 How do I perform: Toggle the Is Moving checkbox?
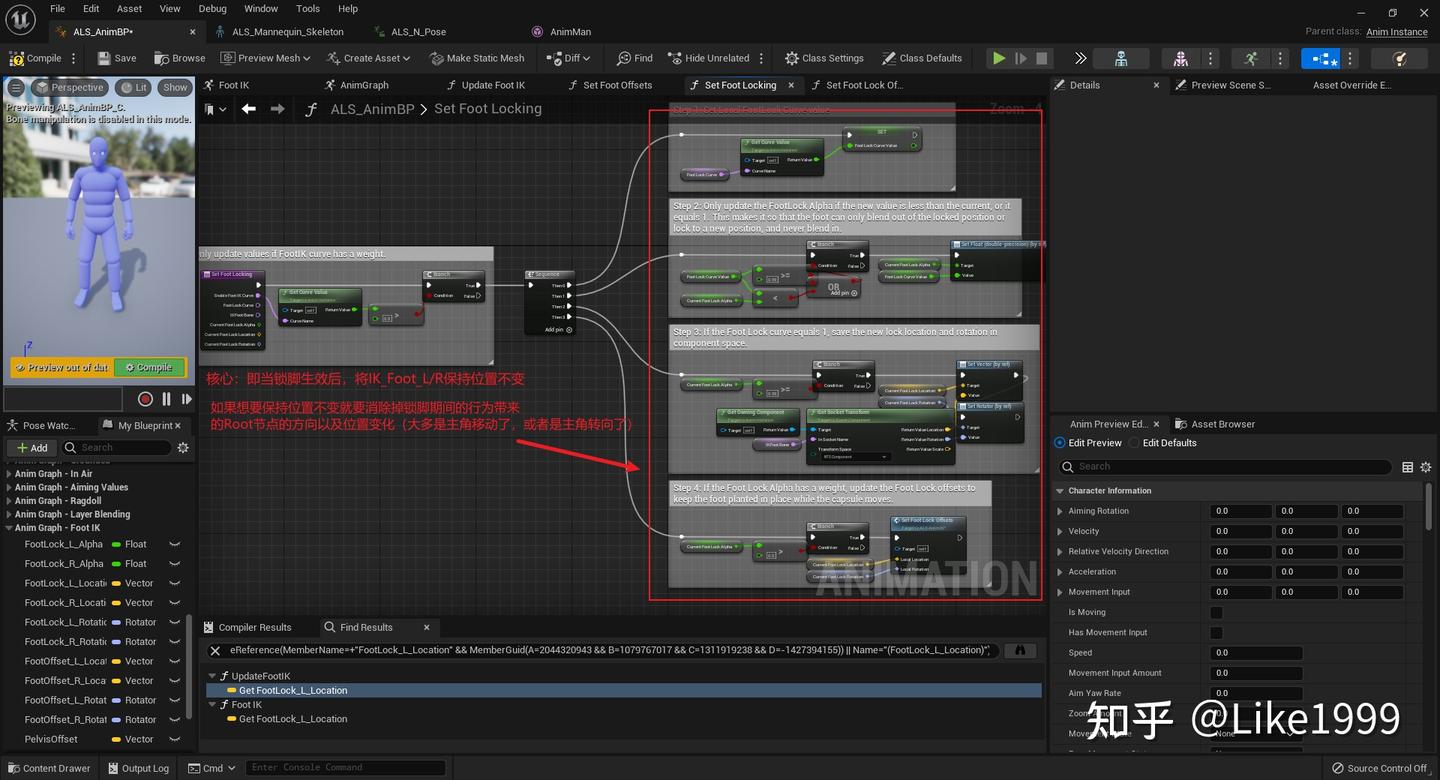coord(1216,612)
